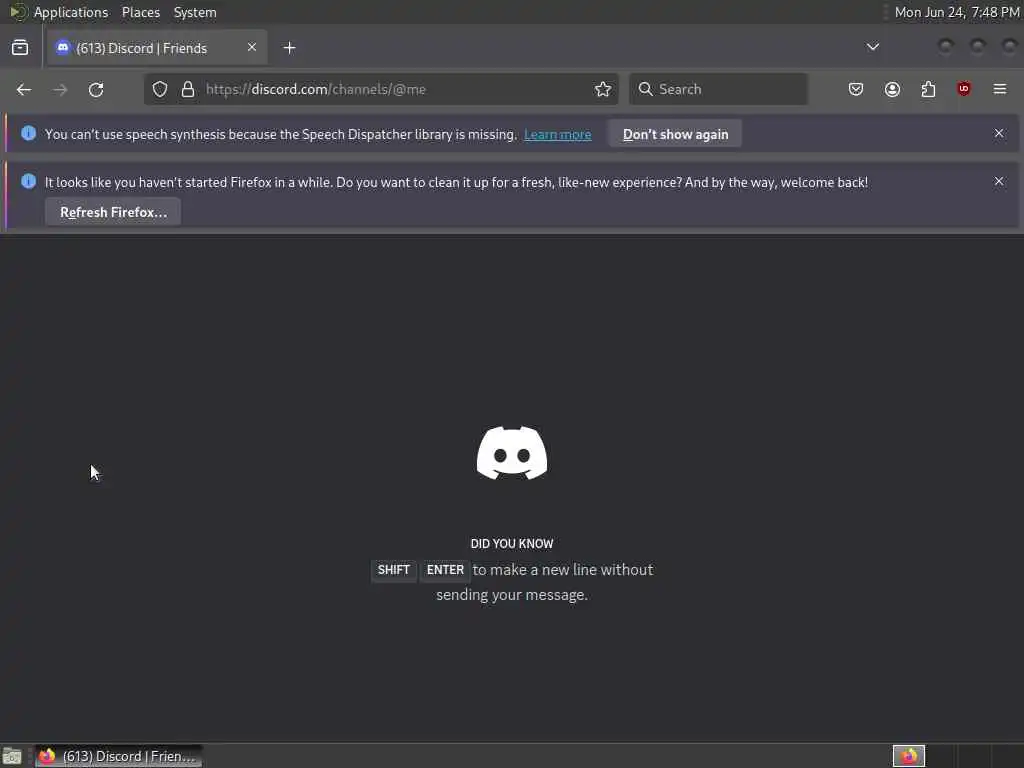Screen dimensions: 1024x768
Task: Open Firefox hamburger application menu
Action: click(1000, 89)
